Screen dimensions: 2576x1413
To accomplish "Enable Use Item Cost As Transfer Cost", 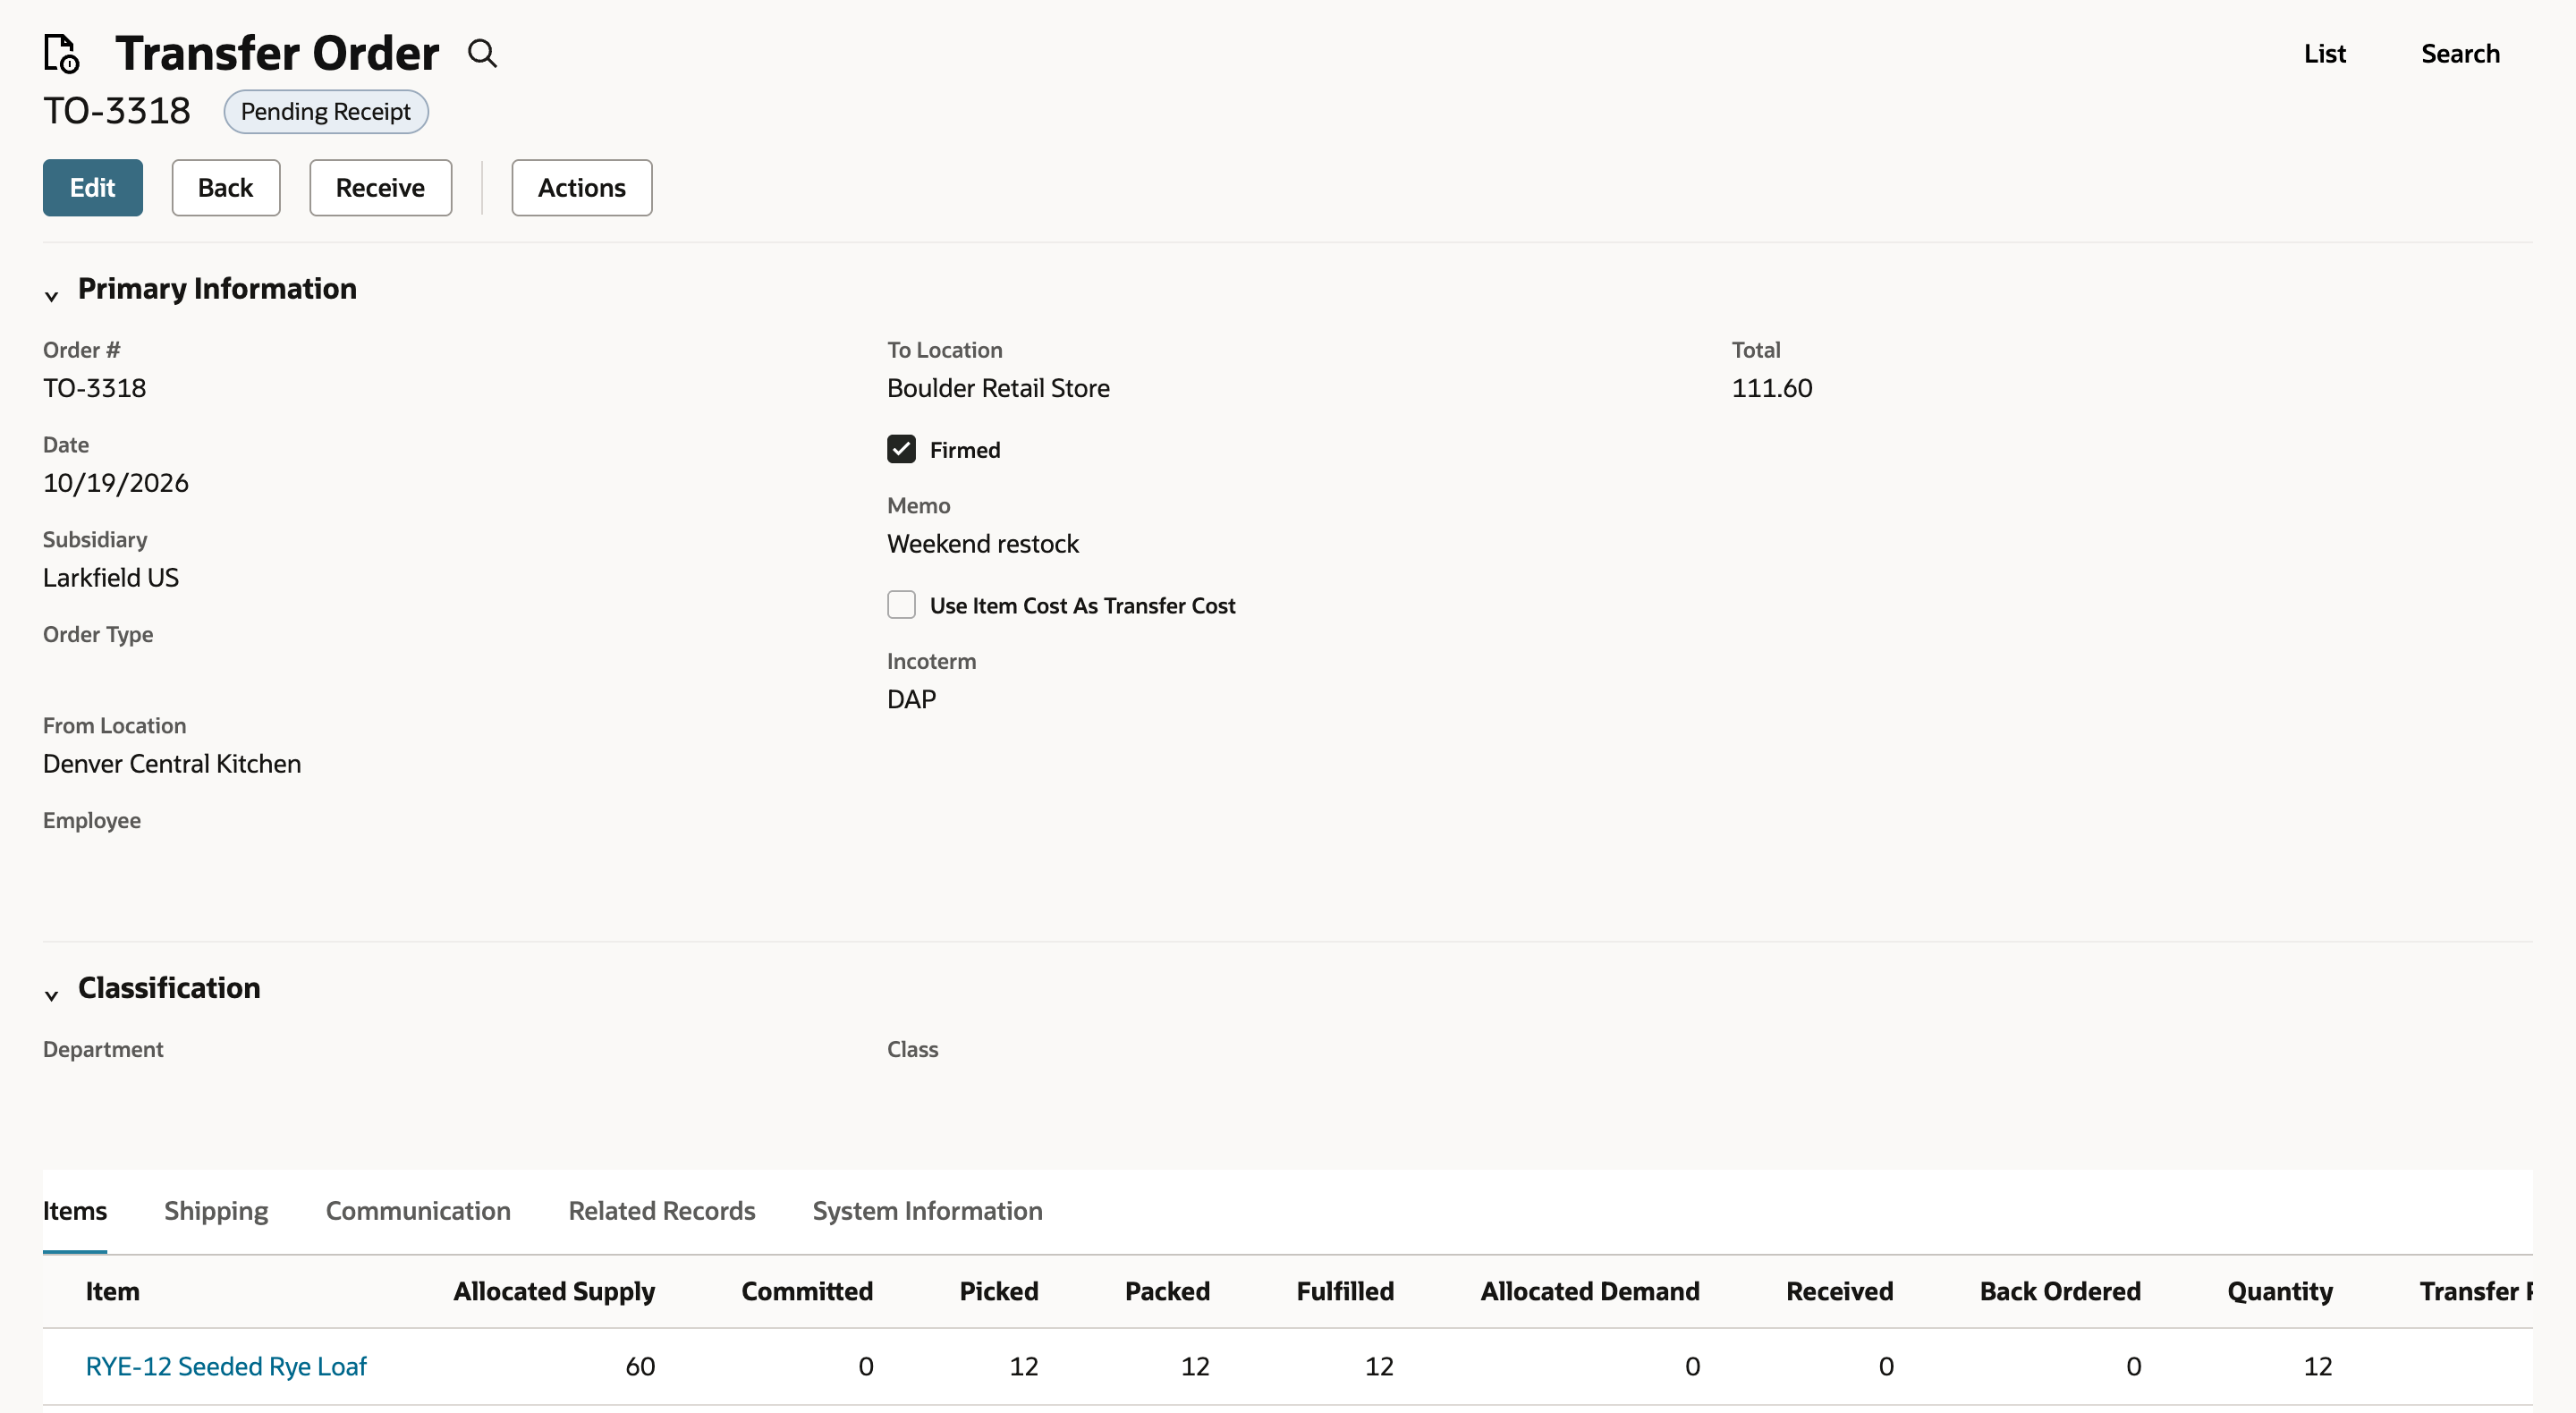I will point(901,605).
